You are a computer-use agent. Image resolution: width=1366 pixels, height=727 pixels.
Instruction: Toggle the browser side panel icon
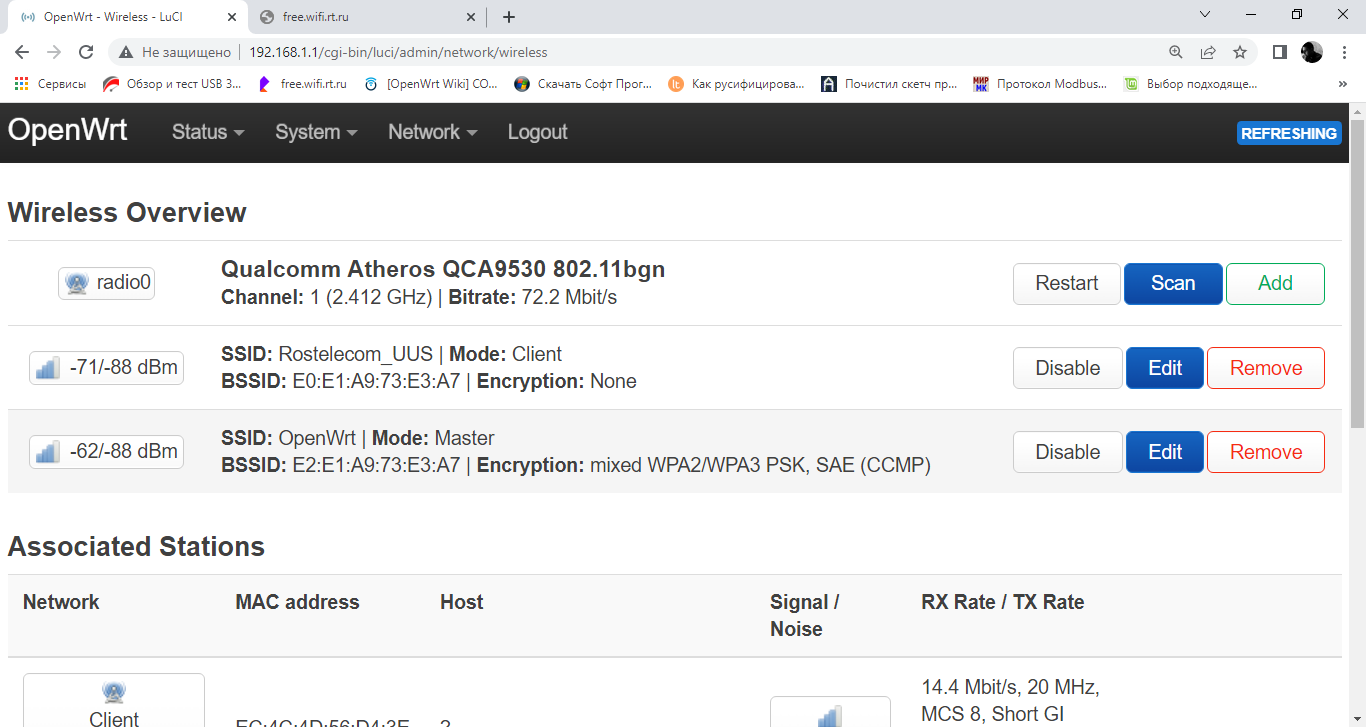[1279, 52]
